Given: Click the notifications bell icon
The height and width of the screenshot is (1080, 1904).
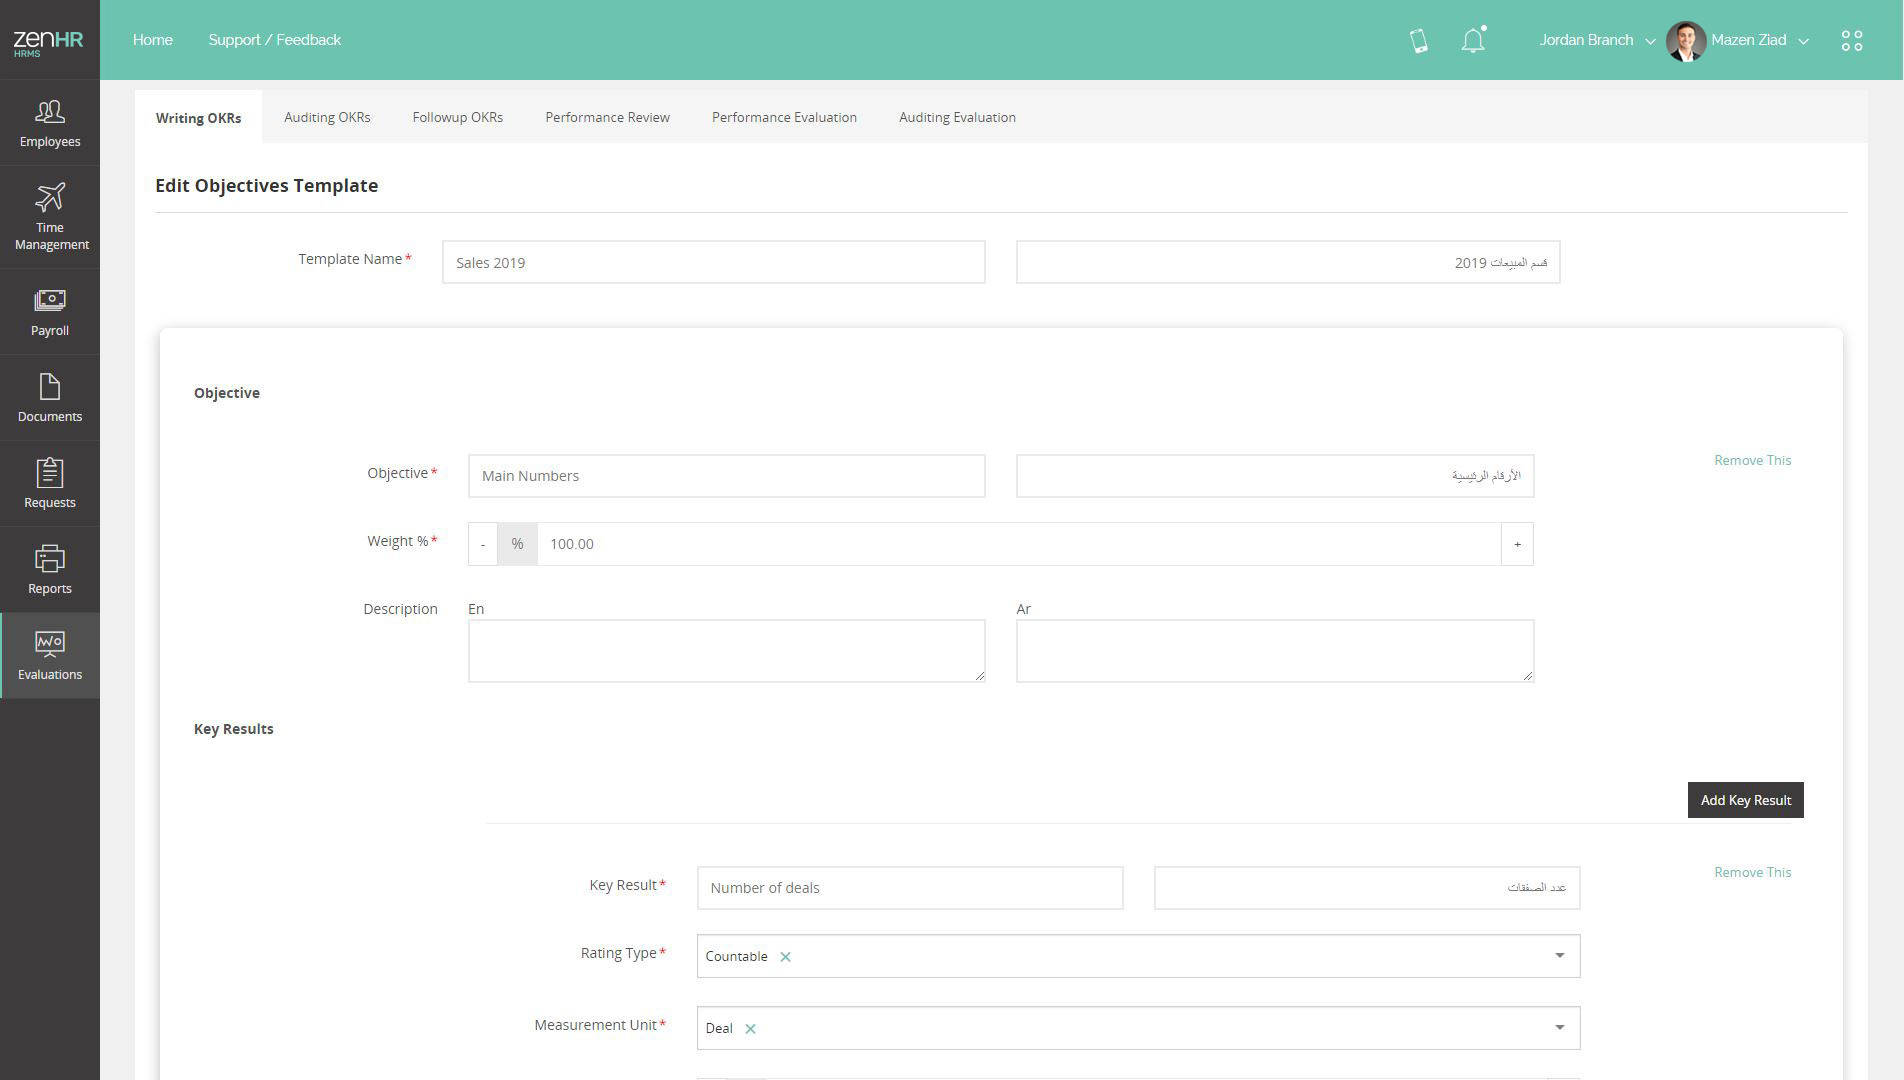Looking at the screenshot, I should click(x=1472, y=40).
